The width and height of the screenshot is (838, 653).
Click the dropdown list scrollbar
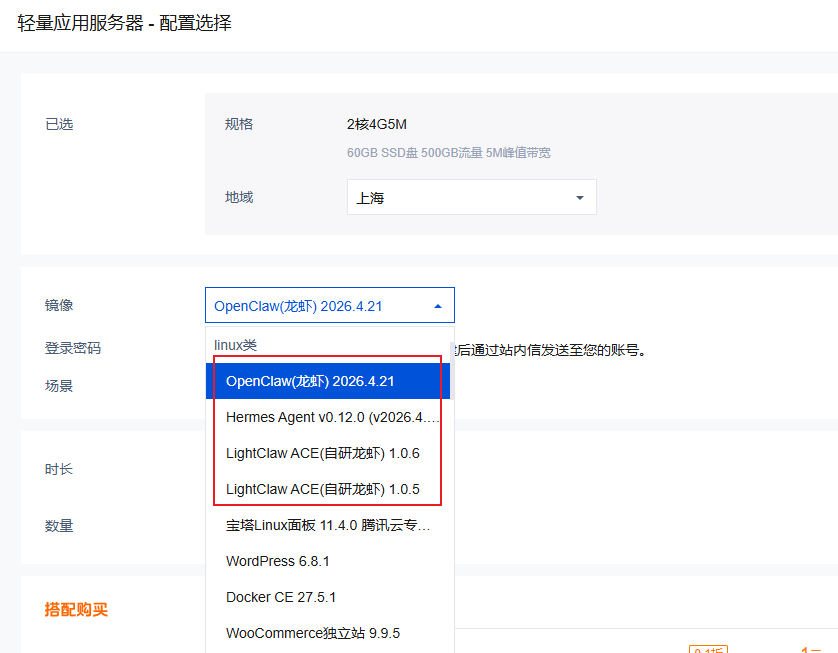452,370
